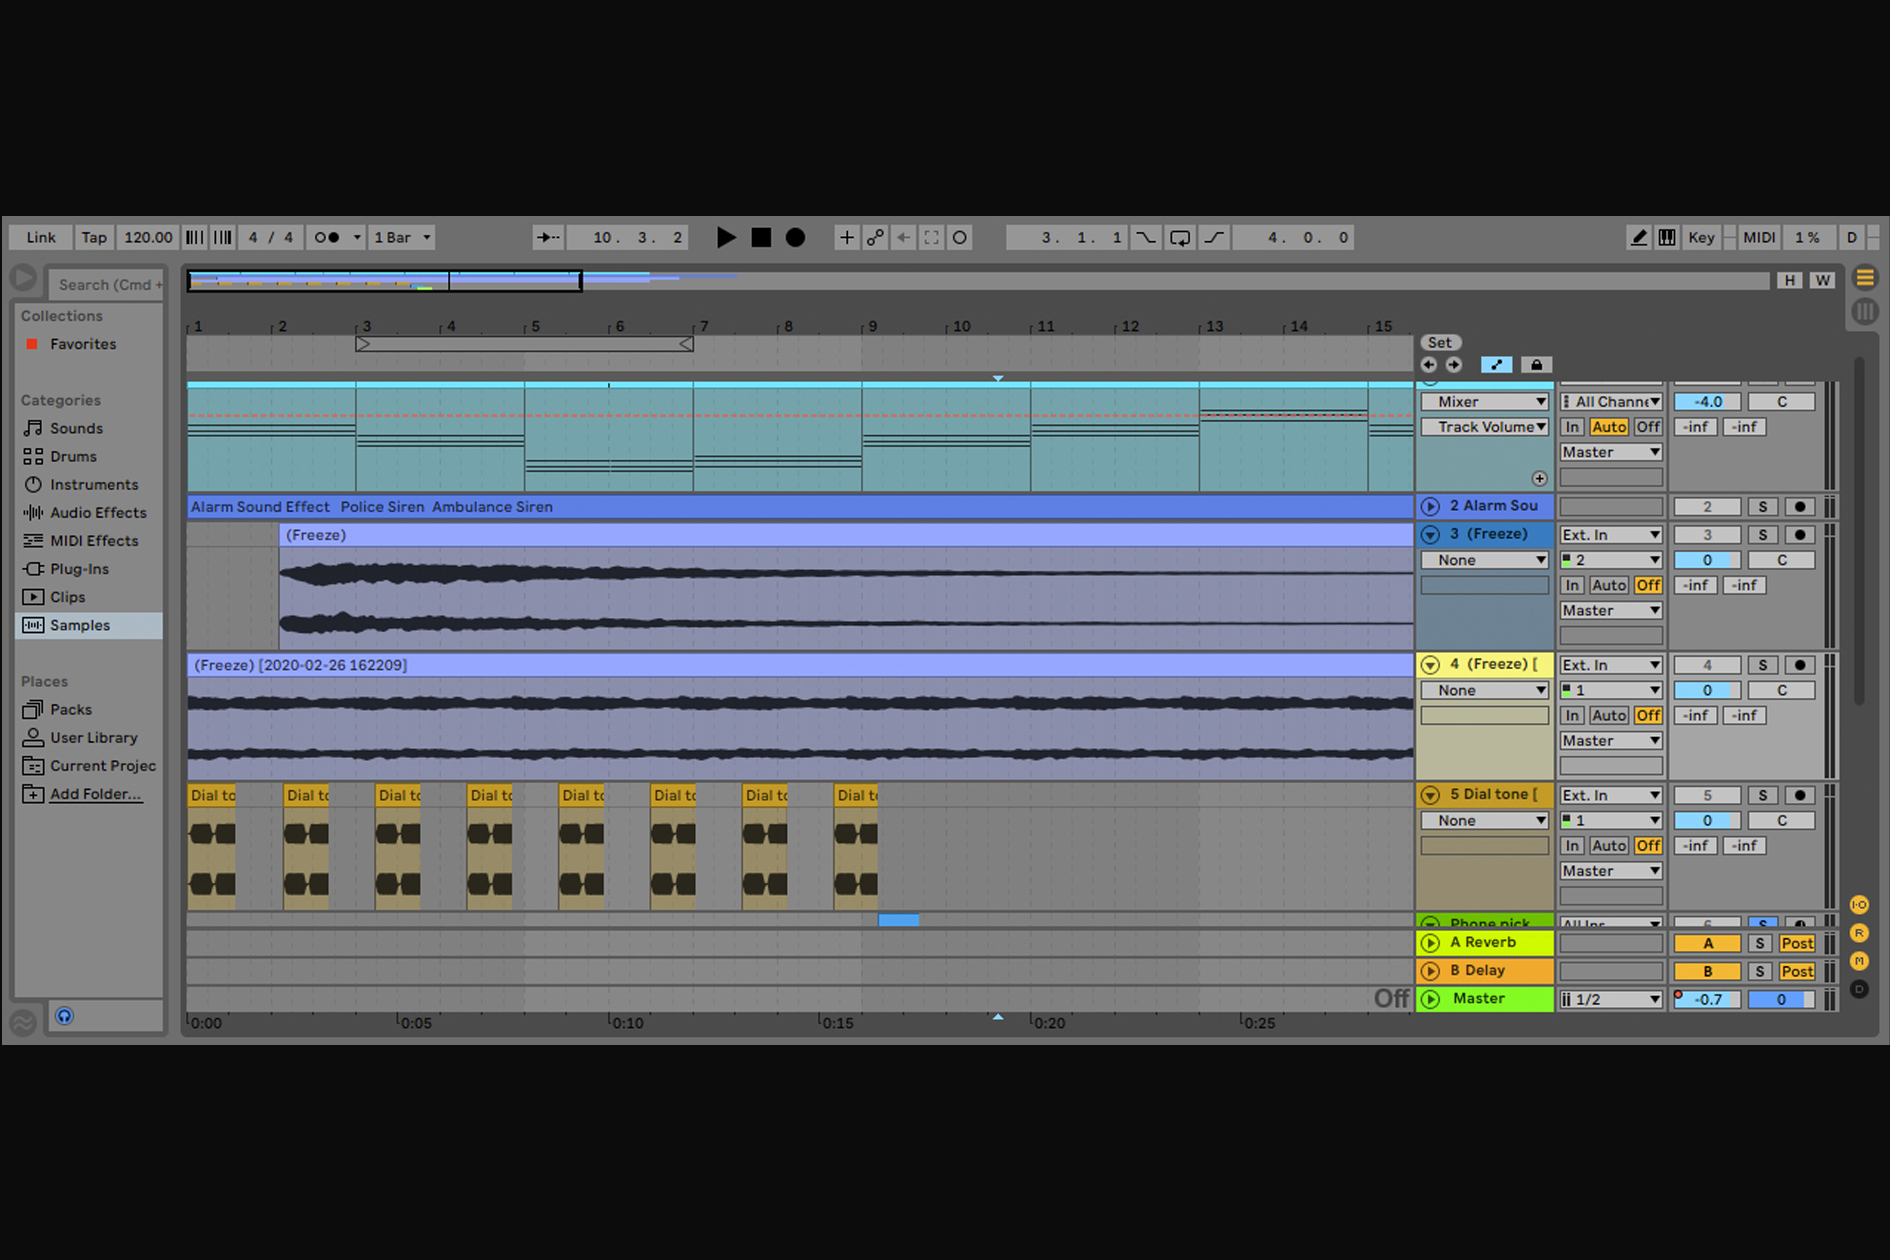Collapse the 4 (Freeze) track
Viewport: 1890px width, 1260px height.
click(1430, 665)
